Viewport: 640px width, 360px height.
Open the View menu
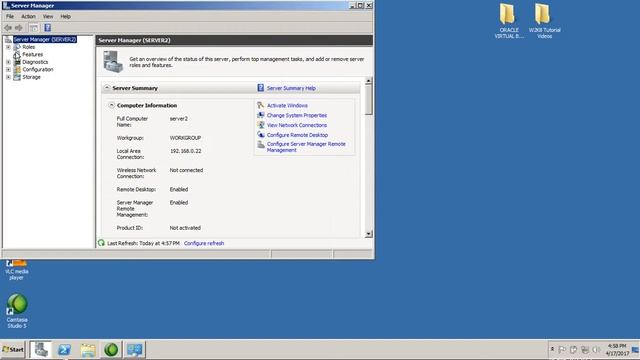point(48,17)
